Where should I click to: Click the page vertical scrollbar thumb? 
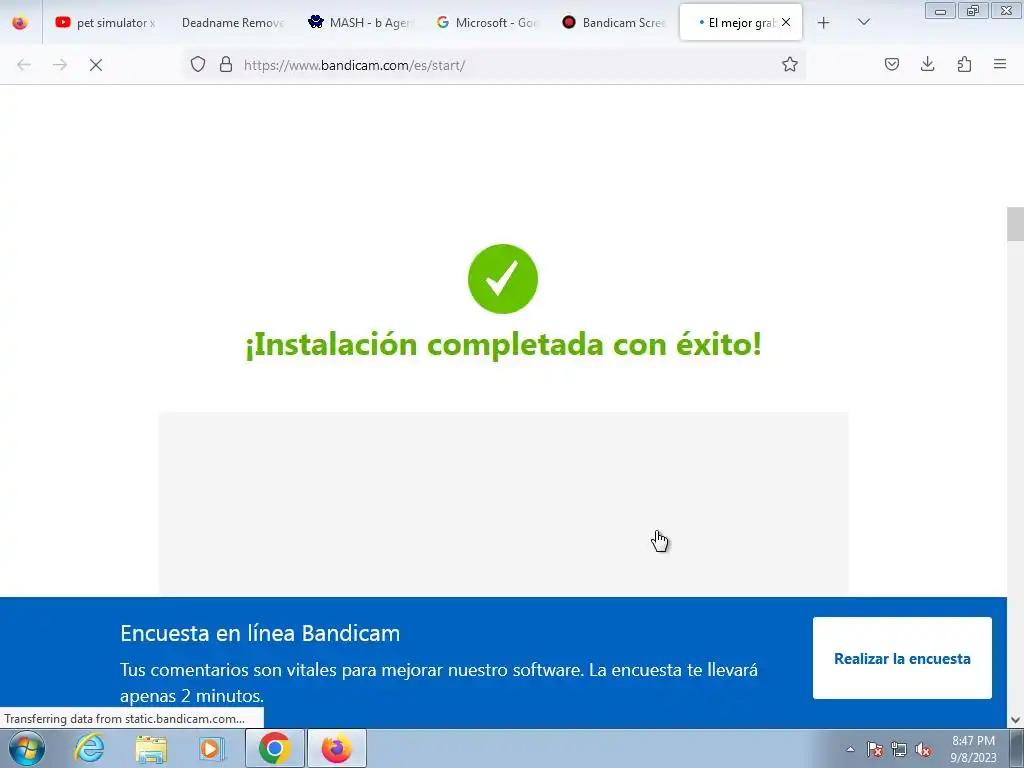click(x=1015, y=224)
